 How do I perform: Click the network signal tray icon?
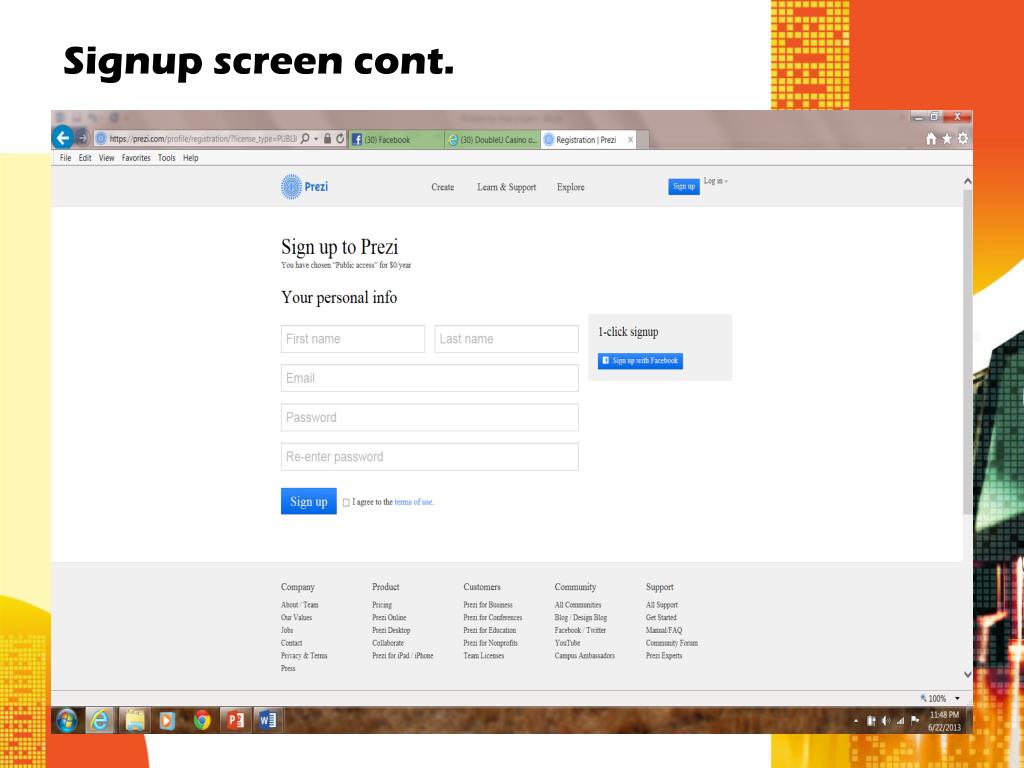[900, 721]
